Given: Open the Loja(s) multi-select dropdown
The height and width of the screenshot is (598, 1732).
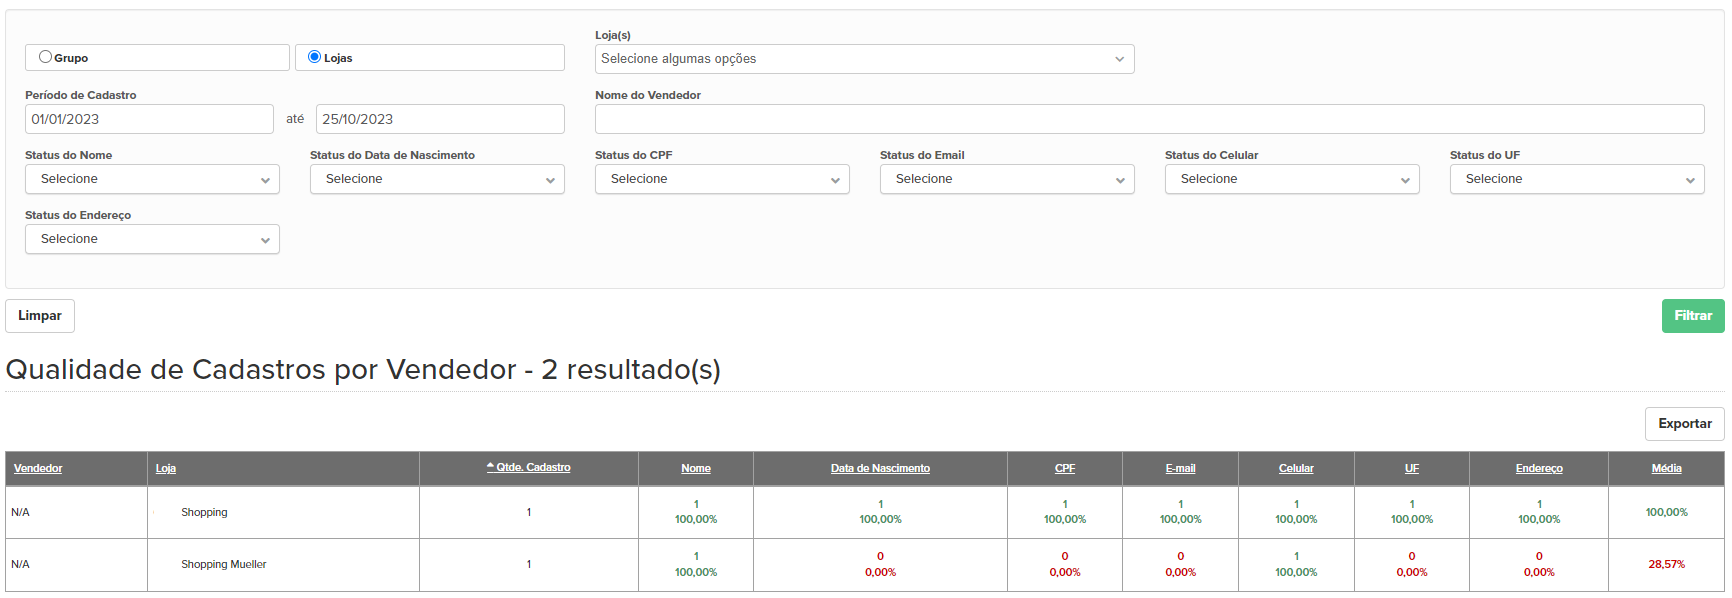Looking at the screenshot, I should point(864,59).
